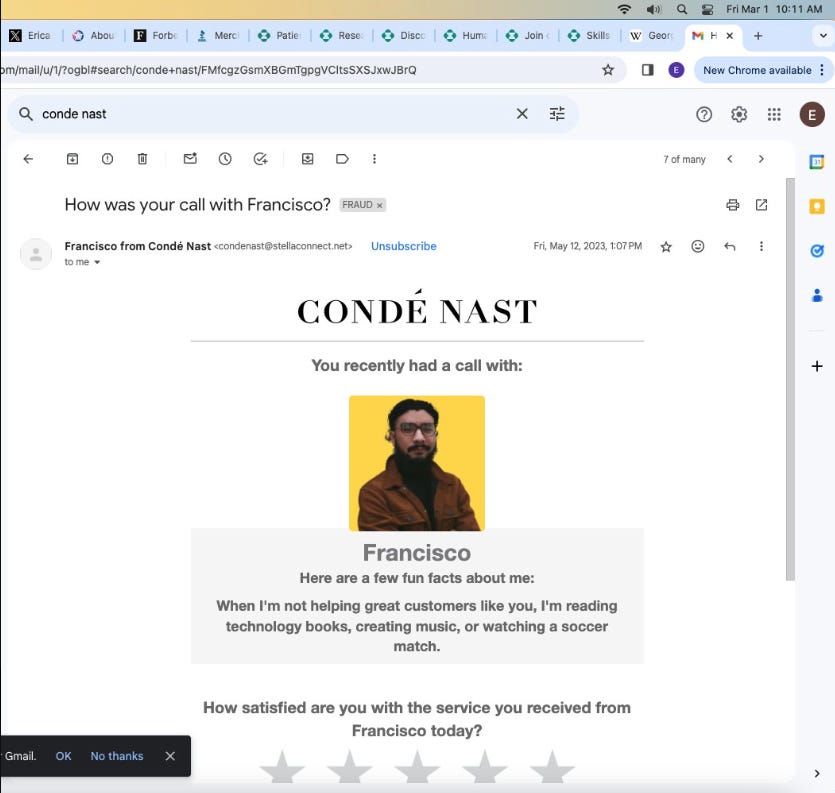
Task: Expand recipient details next to 'to me'
Action: point(97,262)
